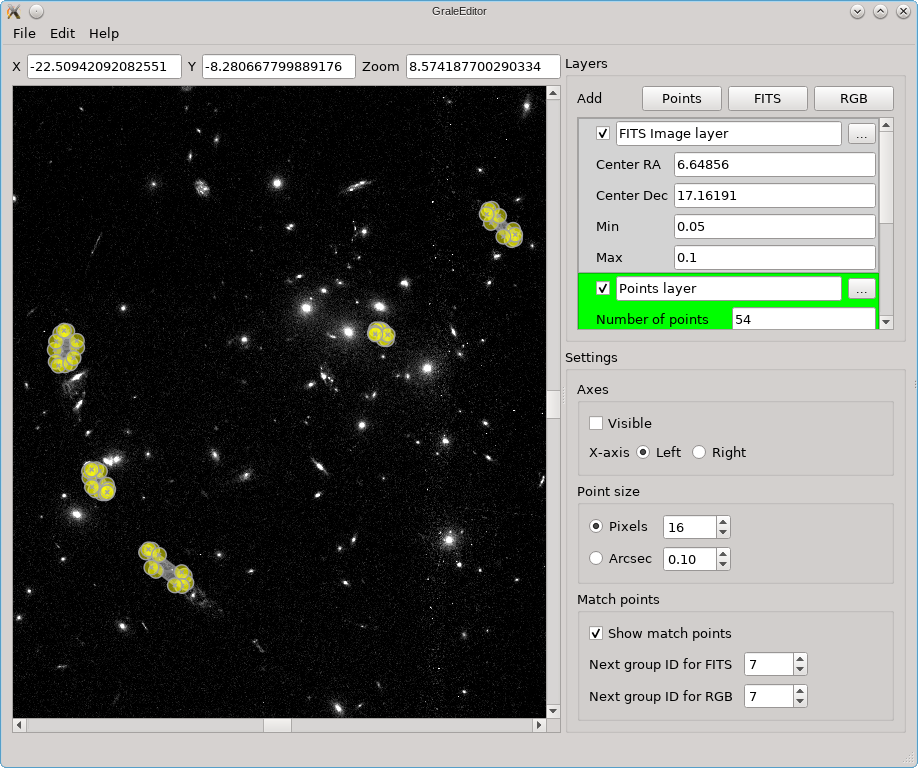Click the X application icon in title bar
This screenshot has height=768, width=918.
pyautogui.click(x=13, y=11)
